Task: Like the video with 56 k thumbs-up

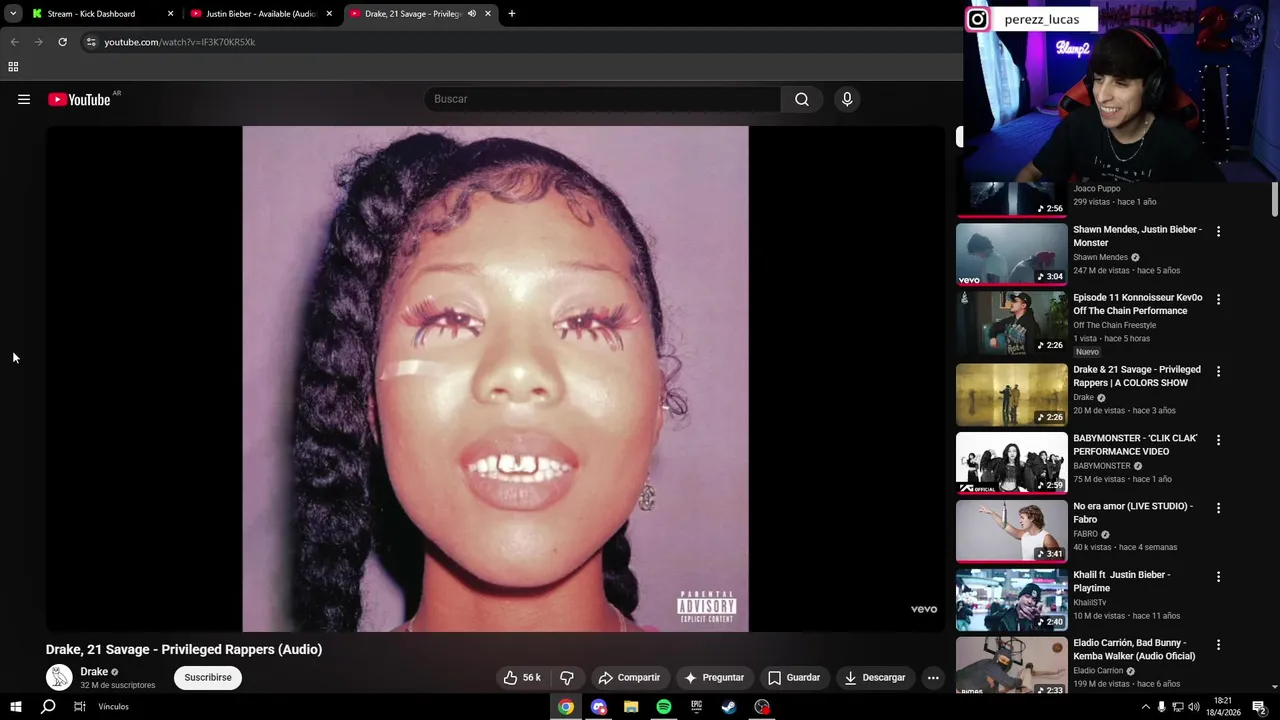Action: (x=522, y=677)
